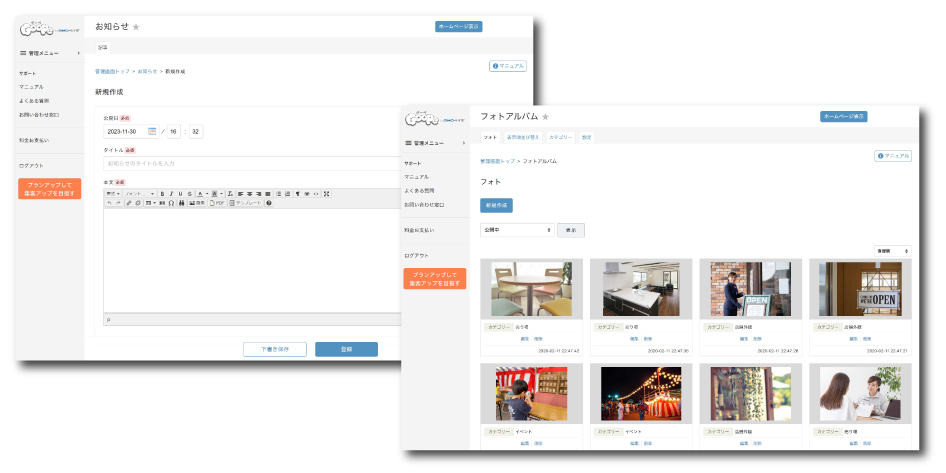946x473 pixels.
Task: Insert a horizontal line in editor
Action: pyautogui.click(x=162, y=203)
